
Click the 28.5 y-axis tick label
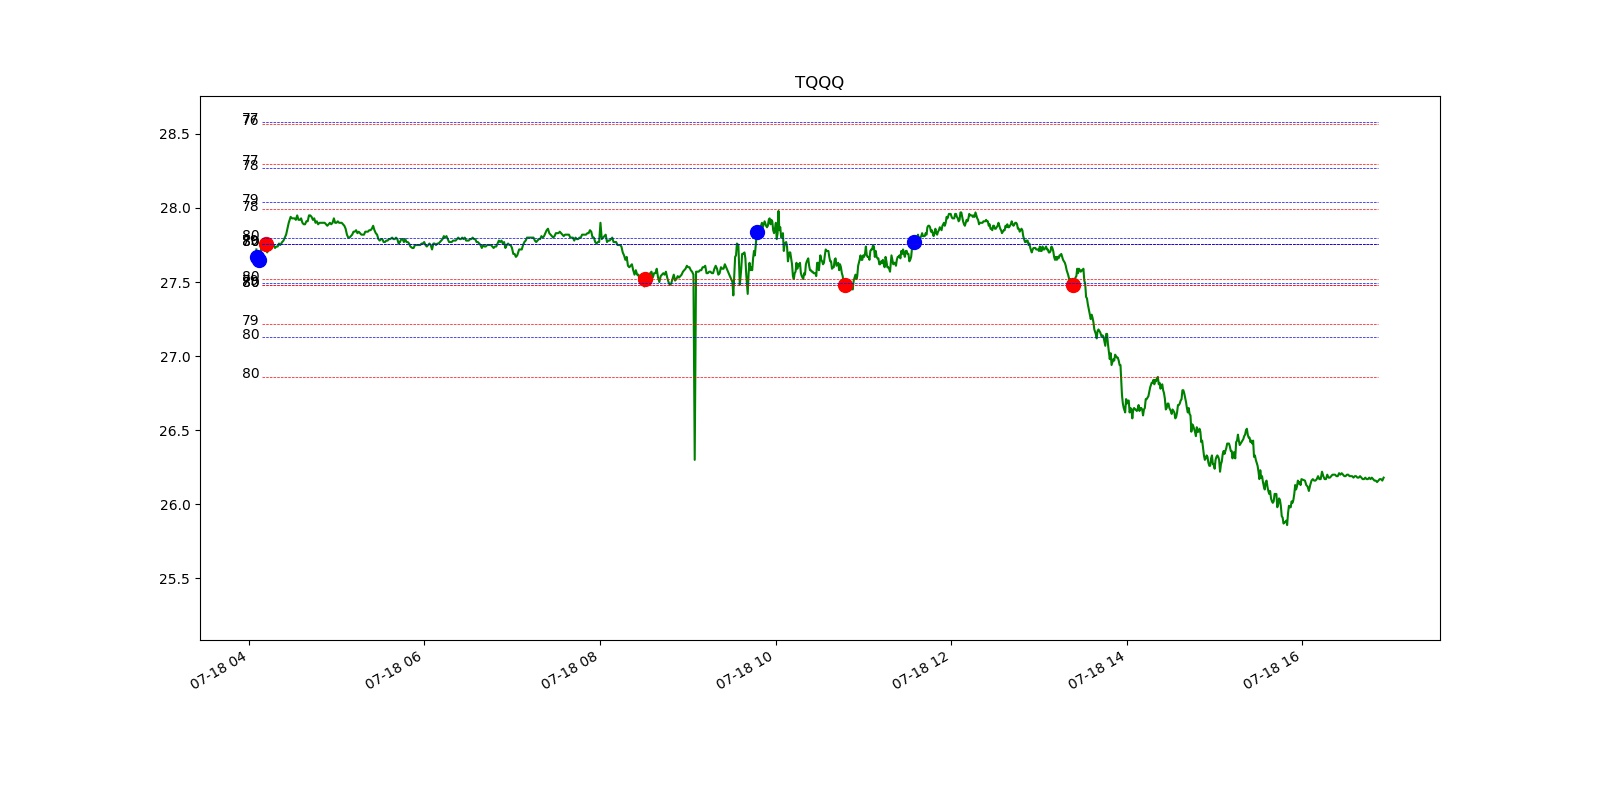click(x=174, y=135)
